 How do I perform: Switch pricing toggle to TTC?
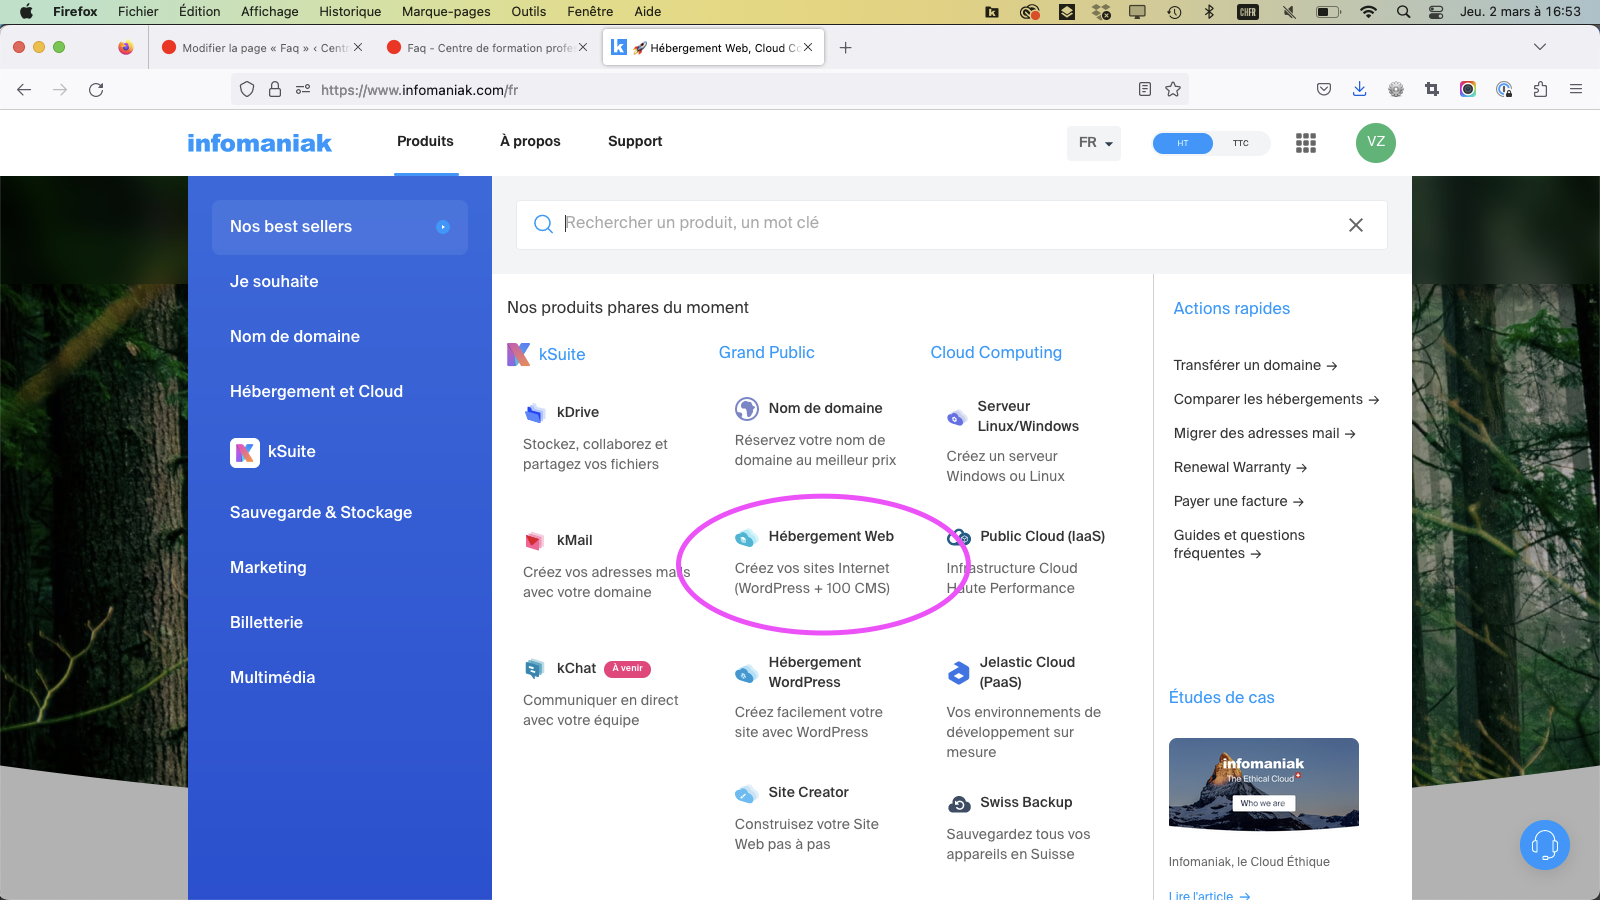click(x=1241, y=143)
